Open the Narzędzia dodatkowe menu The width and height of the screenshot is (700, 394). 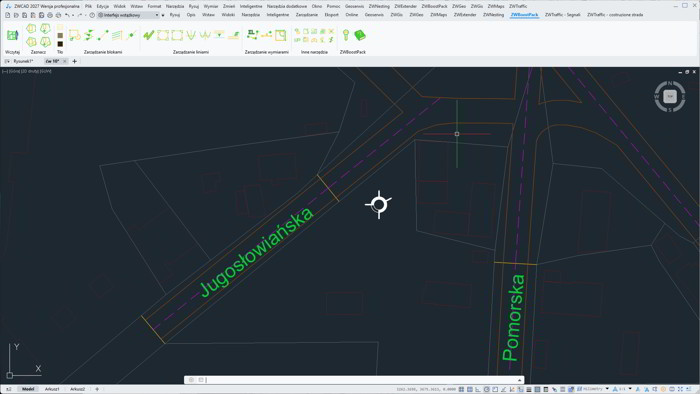click(x=287, y=6)
